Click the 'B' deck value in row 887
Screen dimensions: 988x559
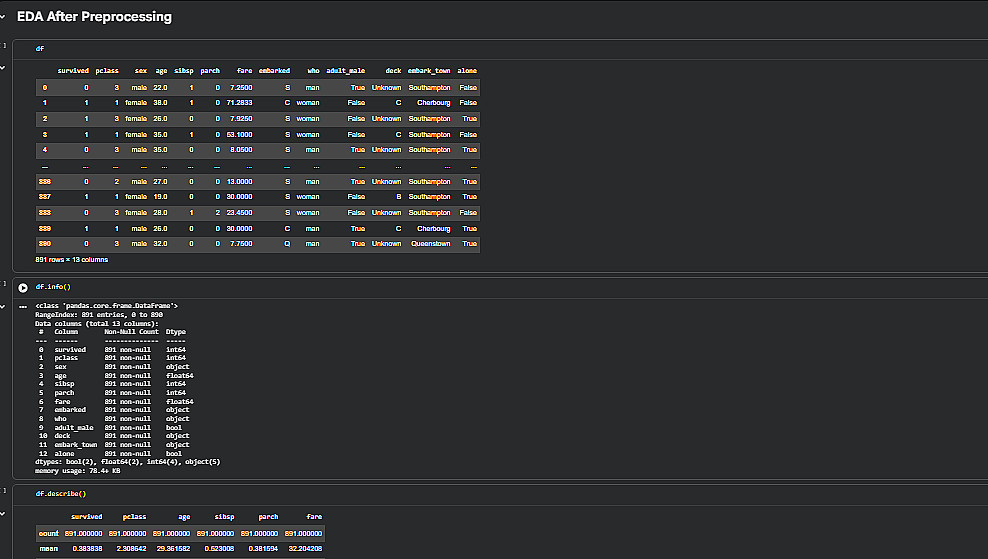pyautogui.click(x=399, y=197)
